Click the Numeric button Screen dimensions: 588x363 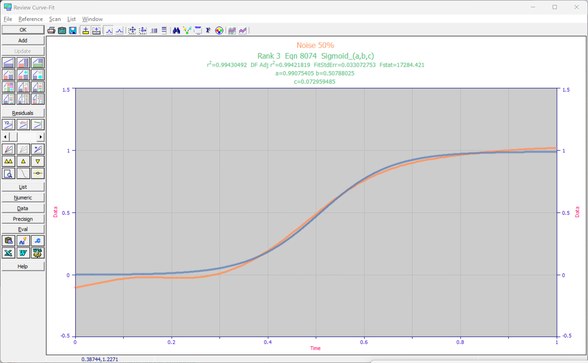(23, 198)
